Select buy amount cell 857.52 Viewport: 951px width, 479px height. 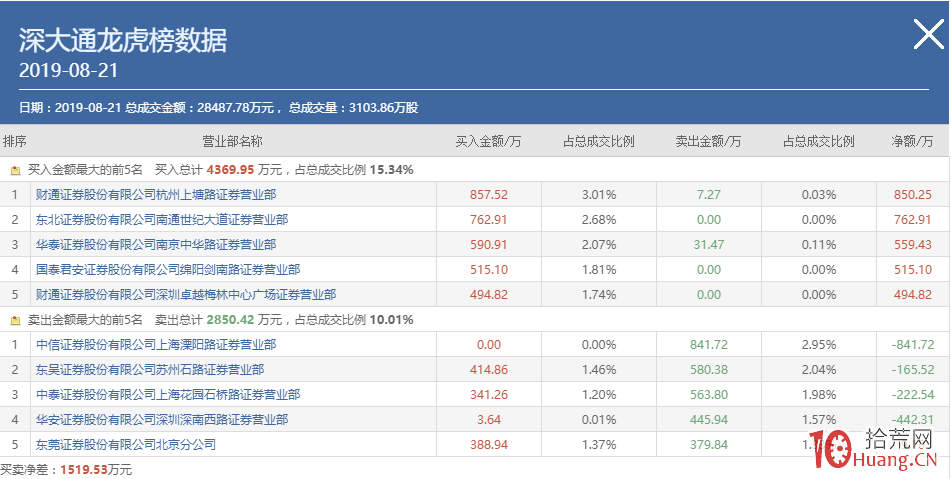(489, 195)
